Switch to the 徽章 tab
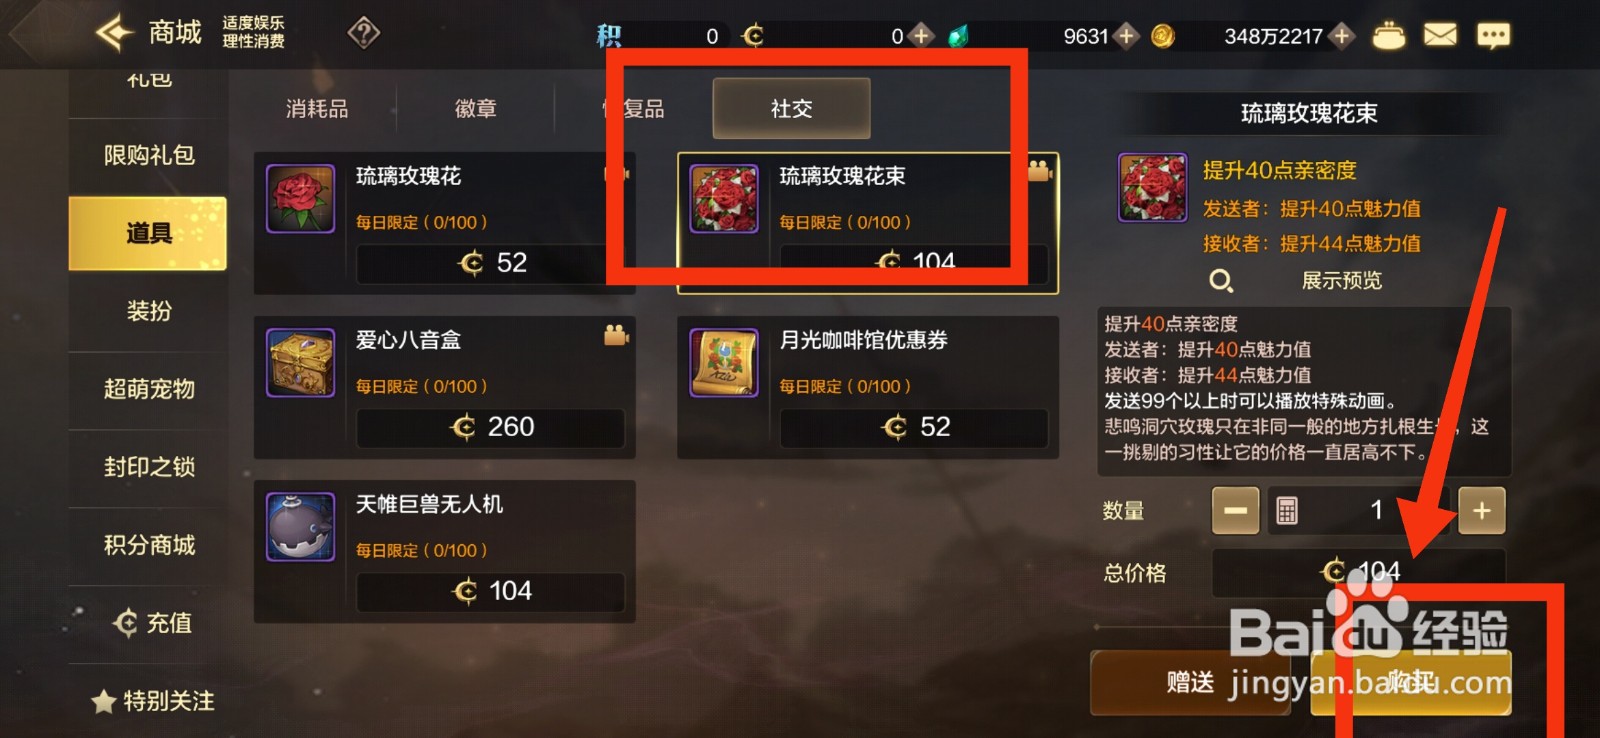The height and width of the screenshot is (738, 1600). [475, 109]
